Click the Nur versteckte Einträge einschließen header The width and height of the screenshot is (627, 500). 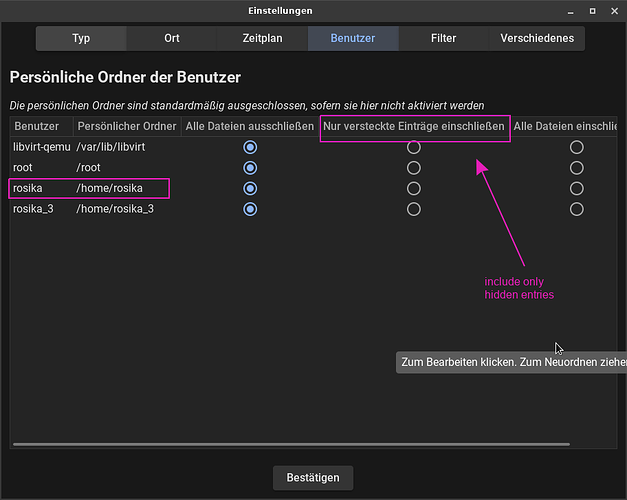pyautogui.click(x=414, y=127)
